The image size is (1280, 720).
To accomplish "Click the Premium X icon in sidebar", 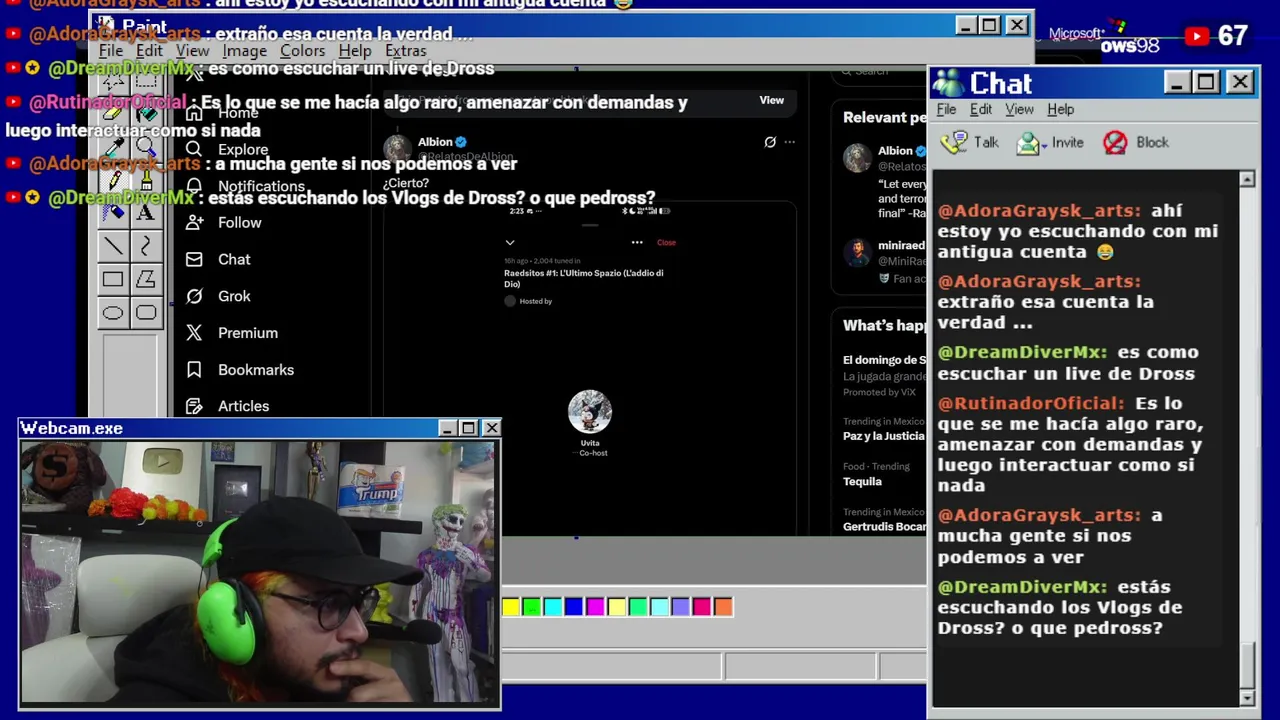I will coord(194,333).
